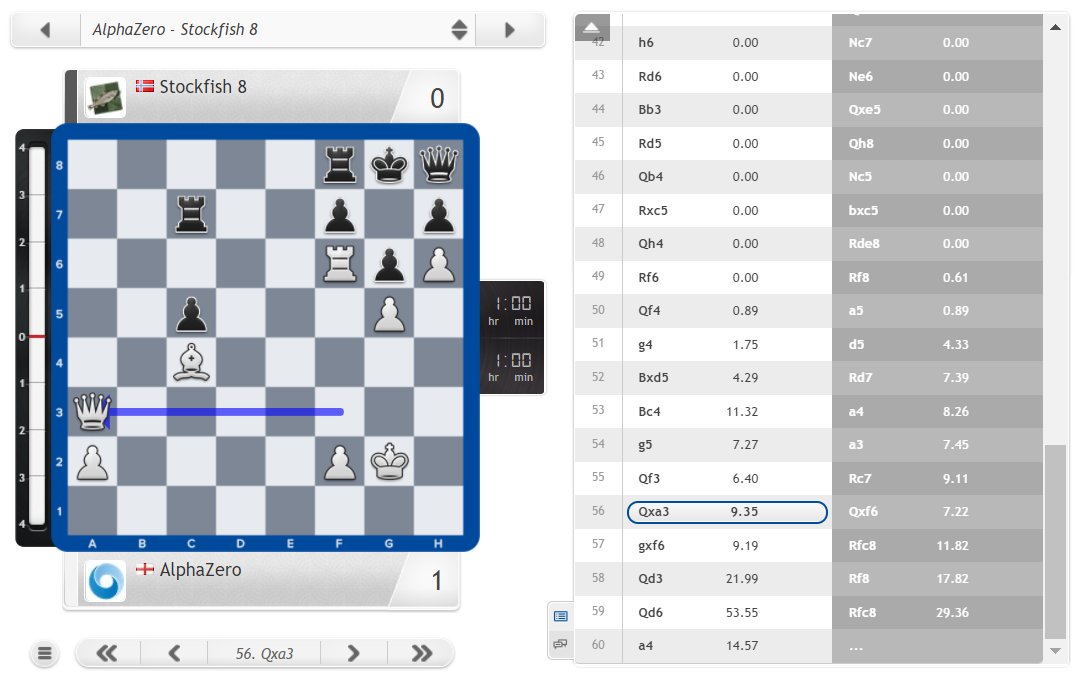1076x676 pixels.
Task: Select the black queen on h8
Action: pyautogui.click(x=438, y=165)
